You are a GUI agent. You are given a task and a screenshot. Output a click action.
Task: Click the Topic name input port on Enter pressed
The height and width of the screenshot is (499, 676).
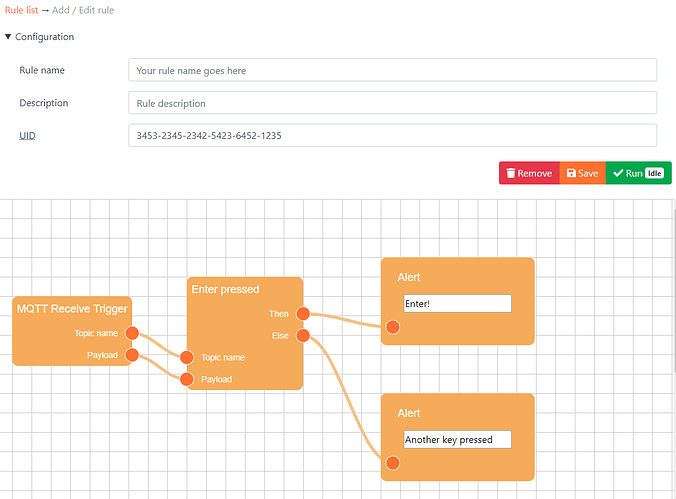pos(186,357)
